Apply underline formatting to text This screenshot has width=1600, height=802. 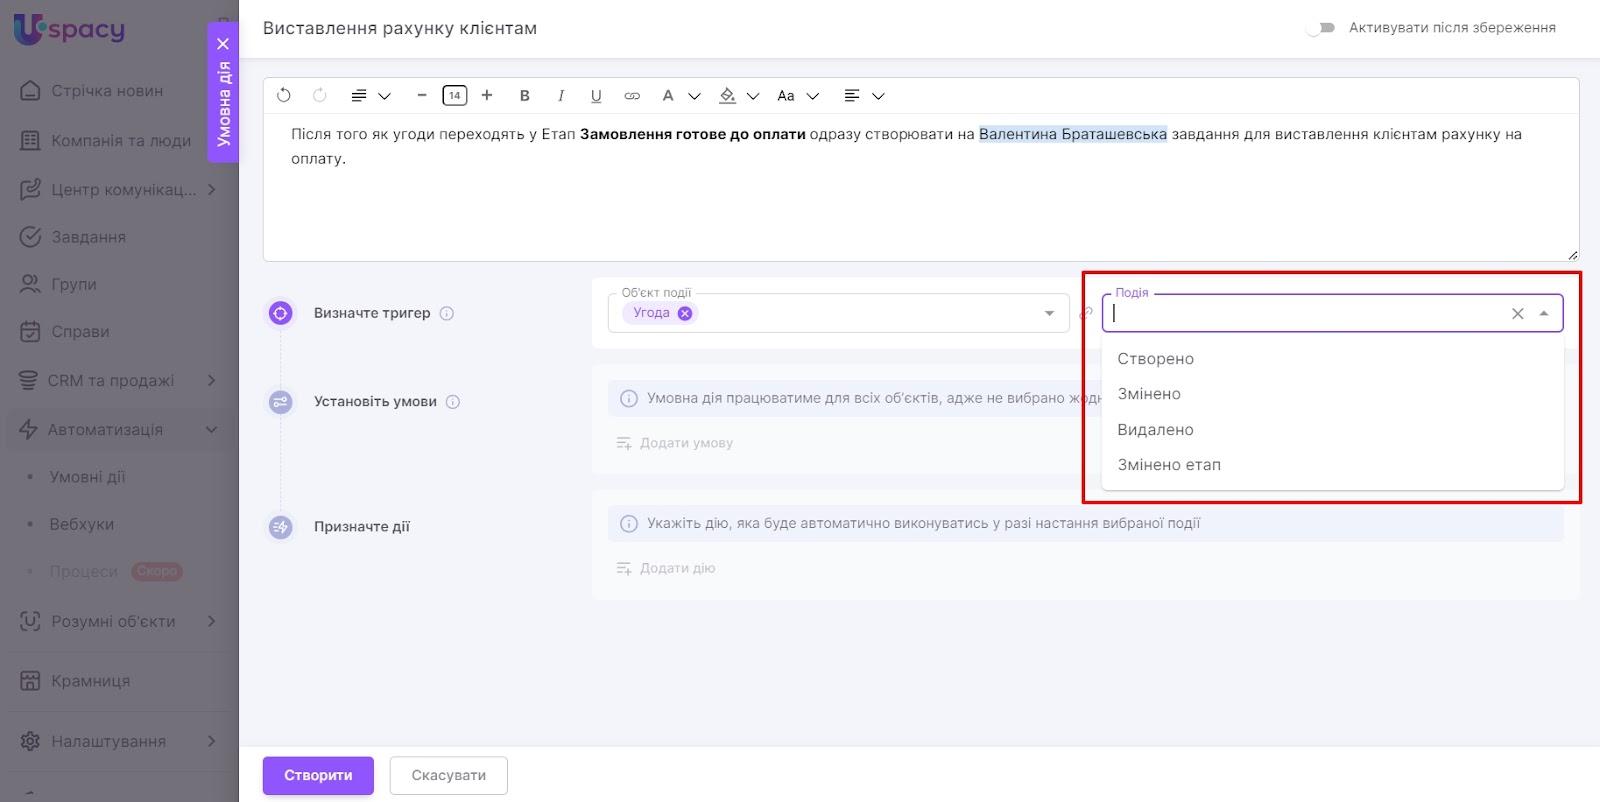tap(596, 96)
